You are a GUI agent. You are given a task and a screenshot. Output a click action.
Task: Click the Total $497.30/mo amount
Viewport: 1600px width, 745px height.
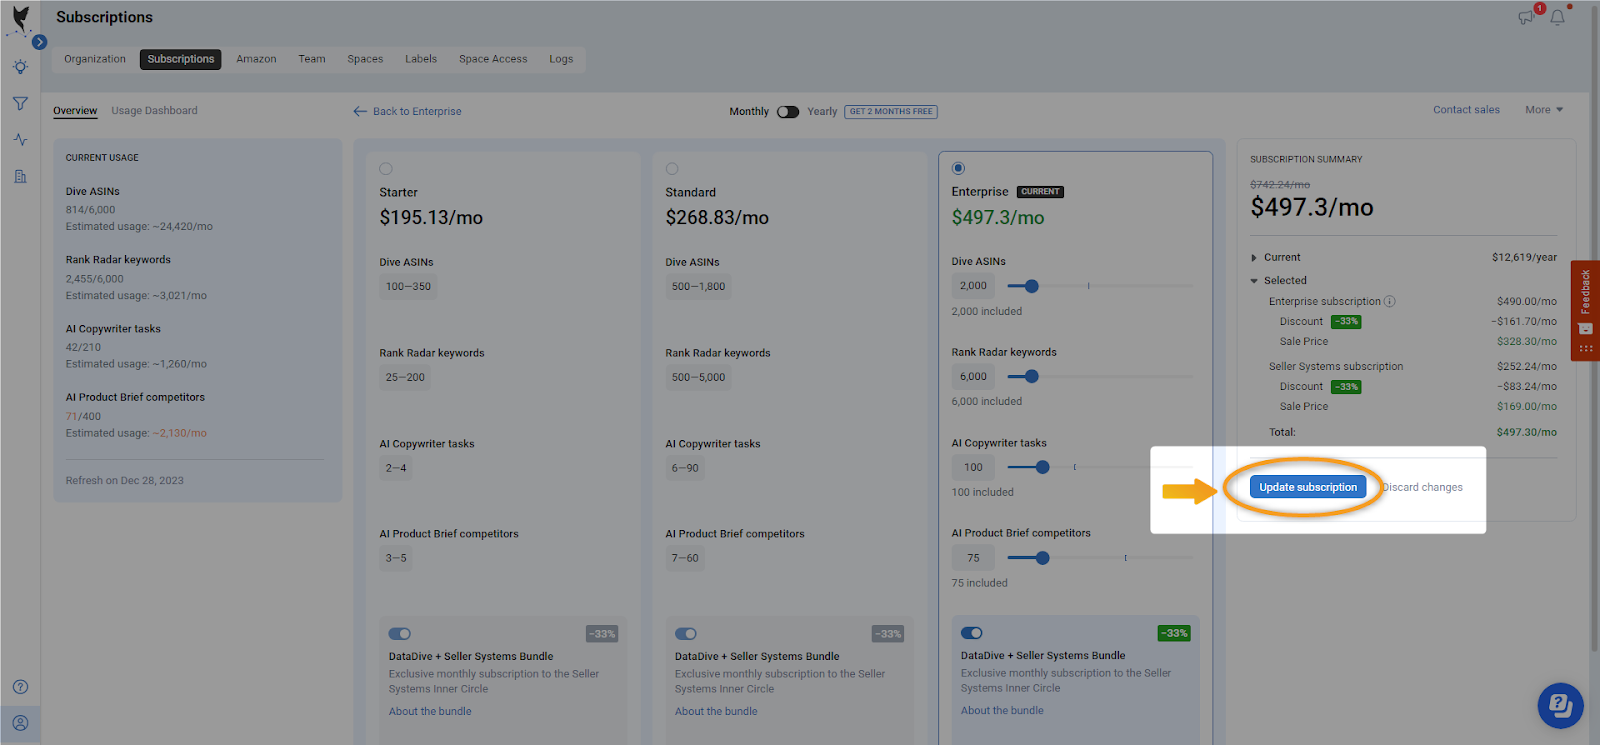pos(1527,432)
